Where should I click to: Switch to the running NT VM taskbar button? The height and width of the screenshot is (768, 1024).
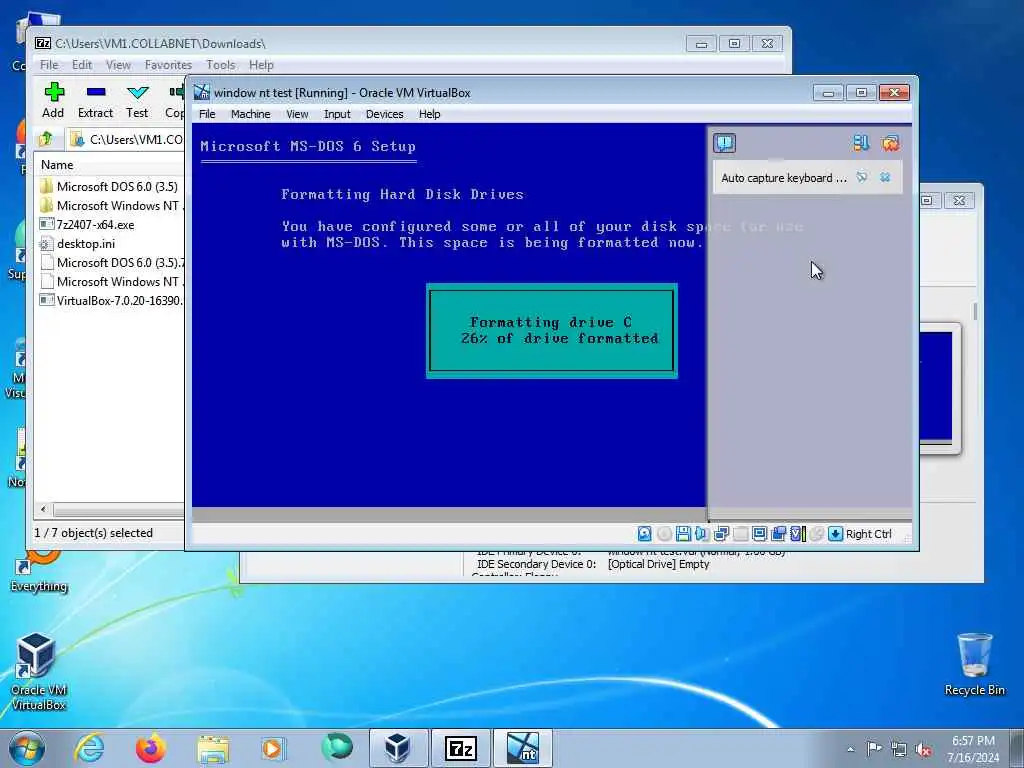point(522,748)
